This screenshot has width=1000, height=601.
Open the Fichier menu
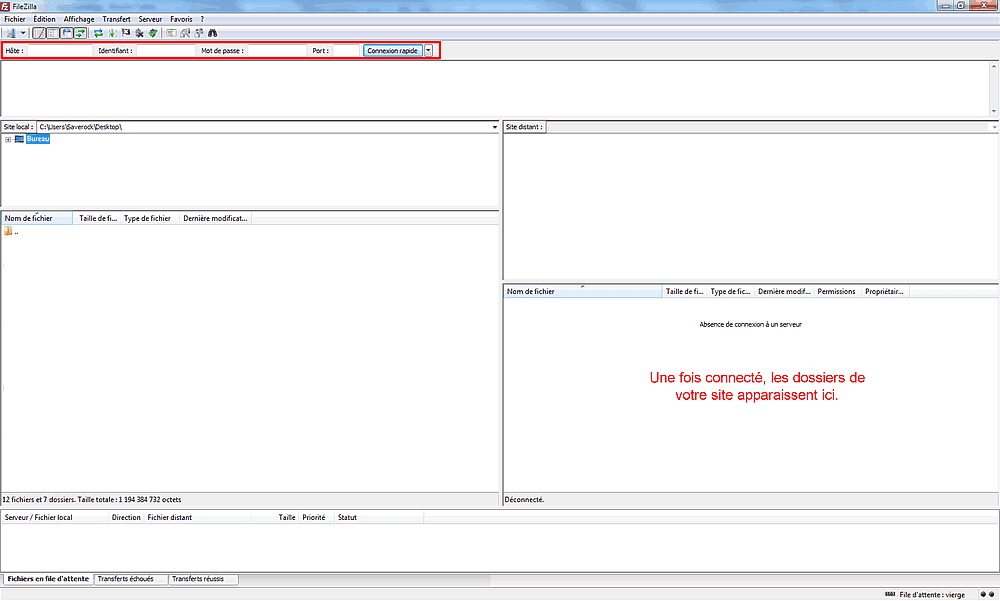(x=15, y=19)
